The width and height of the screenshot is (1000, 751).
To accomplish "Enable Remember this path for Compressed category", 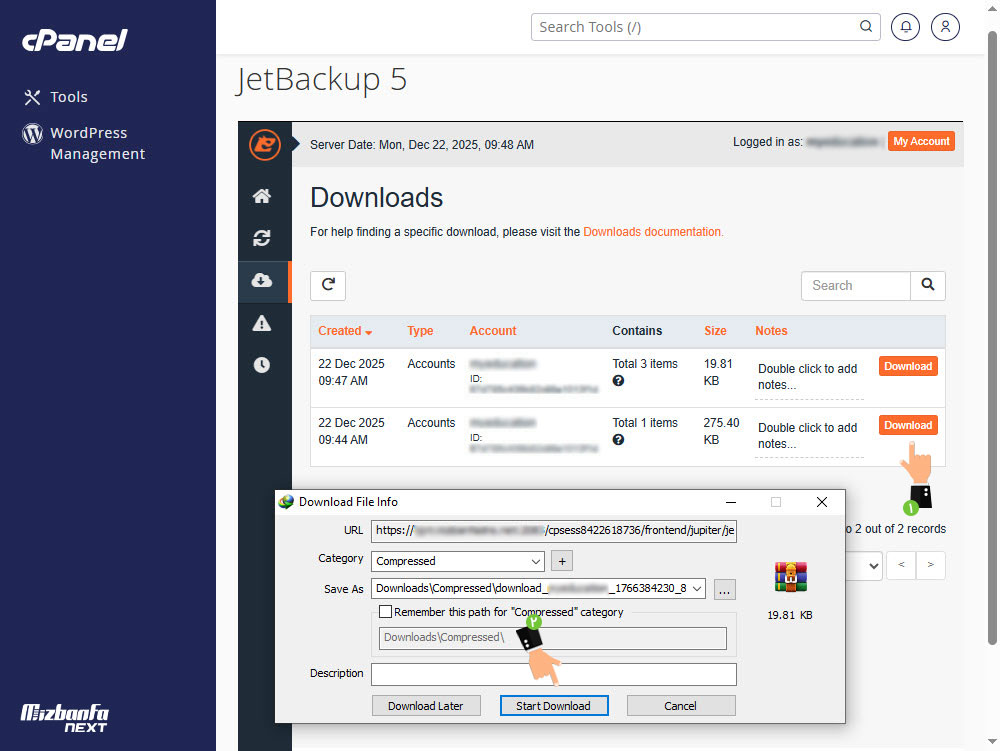I will (387, 613).
